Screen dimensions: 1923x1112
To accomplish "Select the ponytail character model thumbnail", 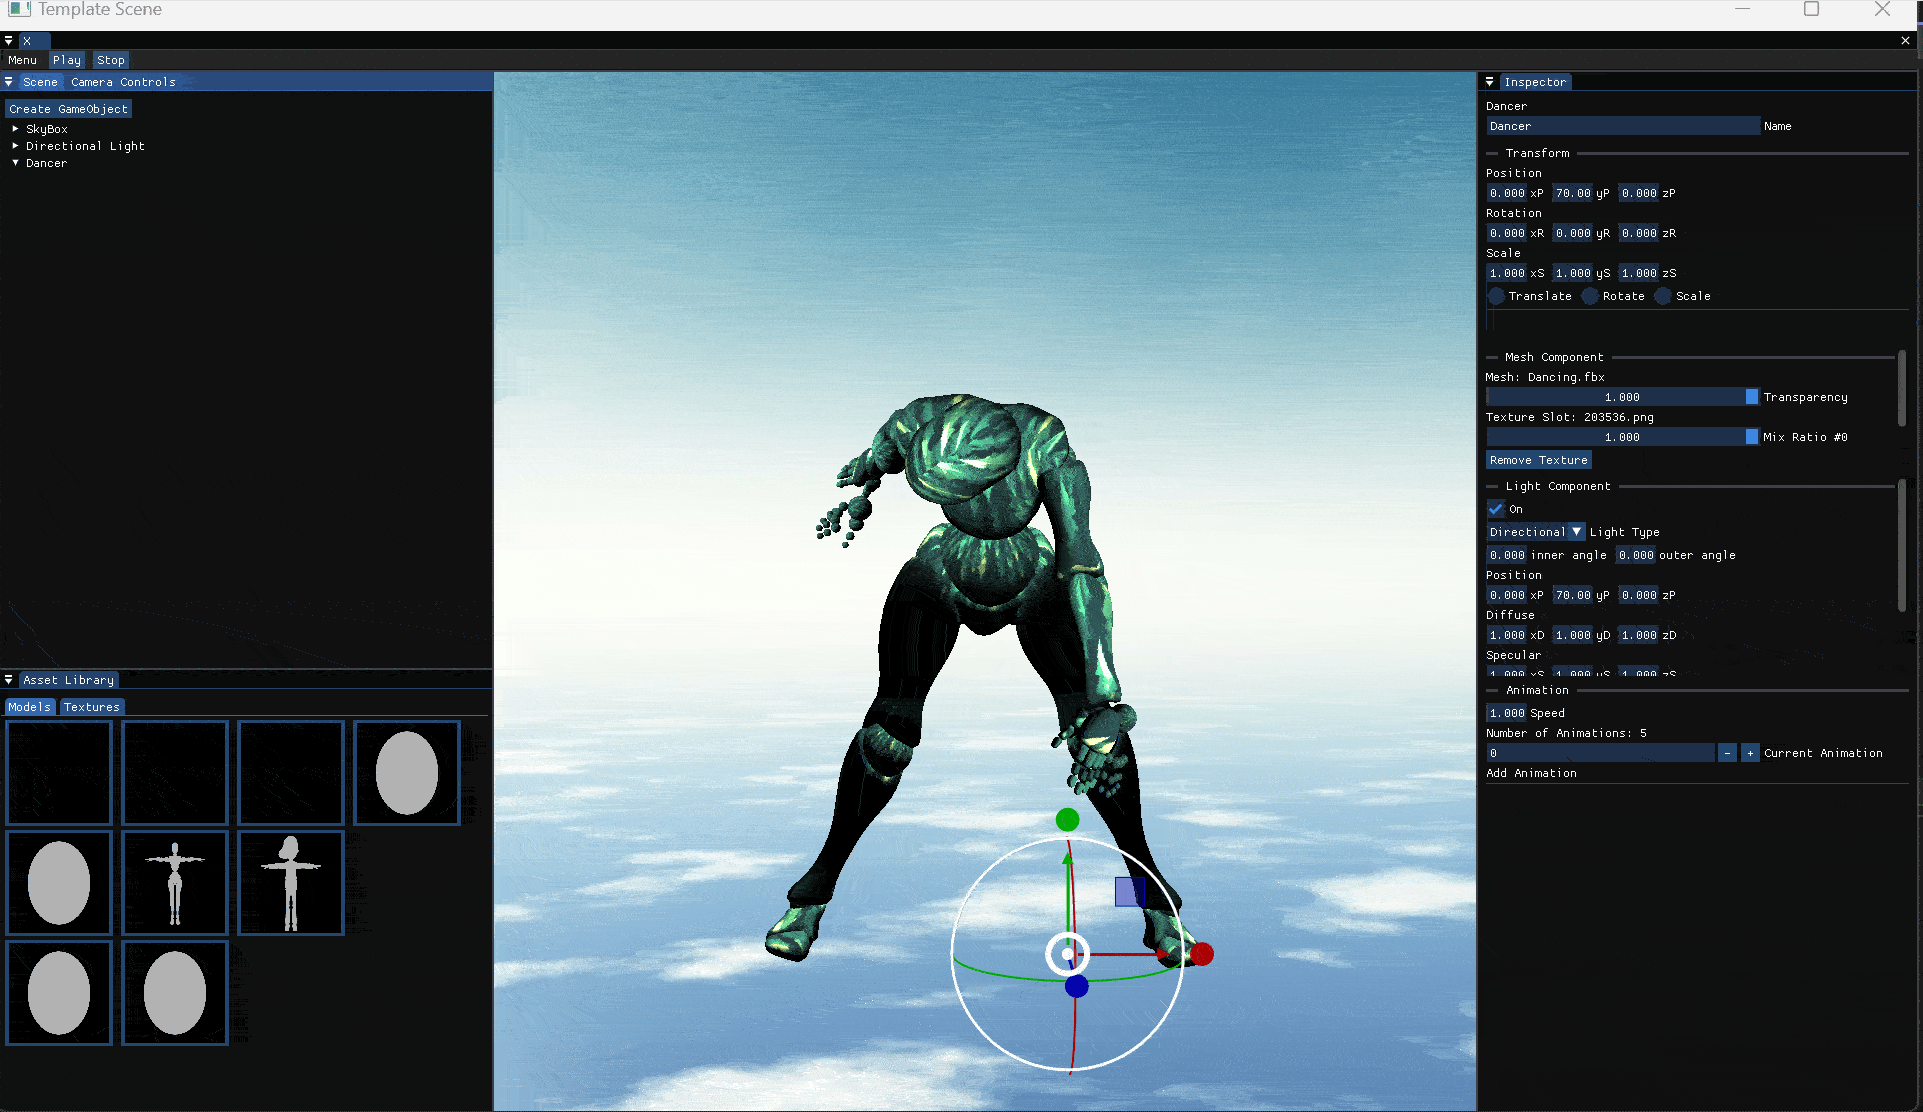I will pyautogui.click(x=291, y=883).
